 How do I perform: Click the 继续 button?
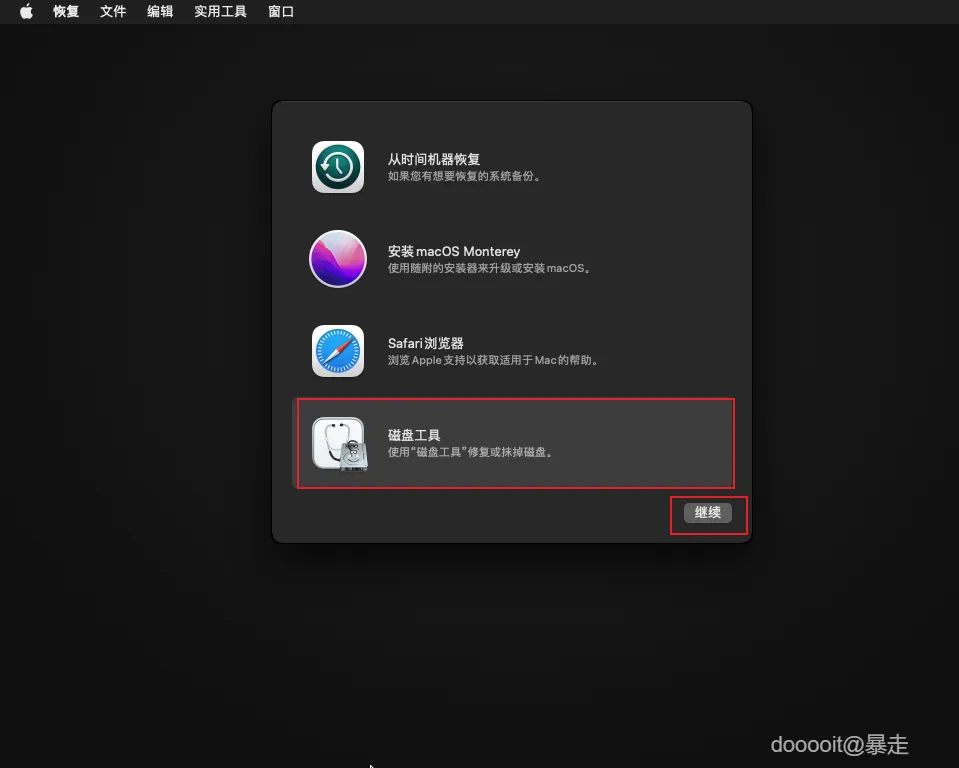pos(708,512)
